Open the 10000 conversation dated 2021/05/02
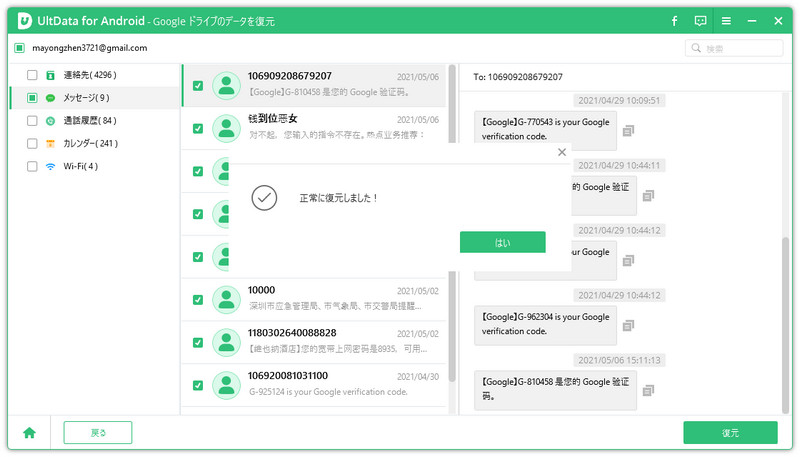 point(314,300)
